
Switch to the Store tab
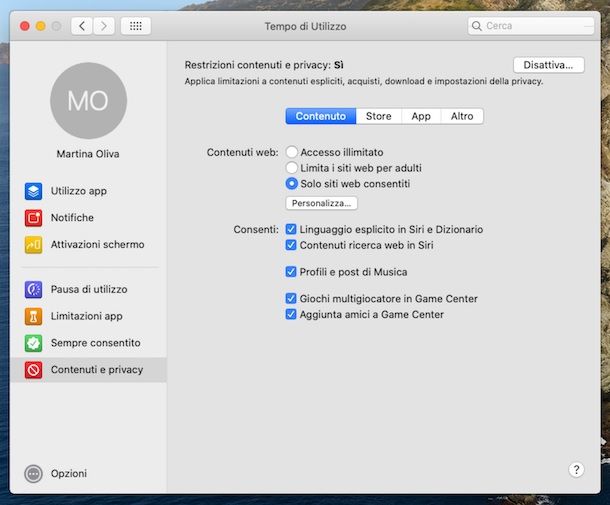pyautogui.click(x=379, y=116)
